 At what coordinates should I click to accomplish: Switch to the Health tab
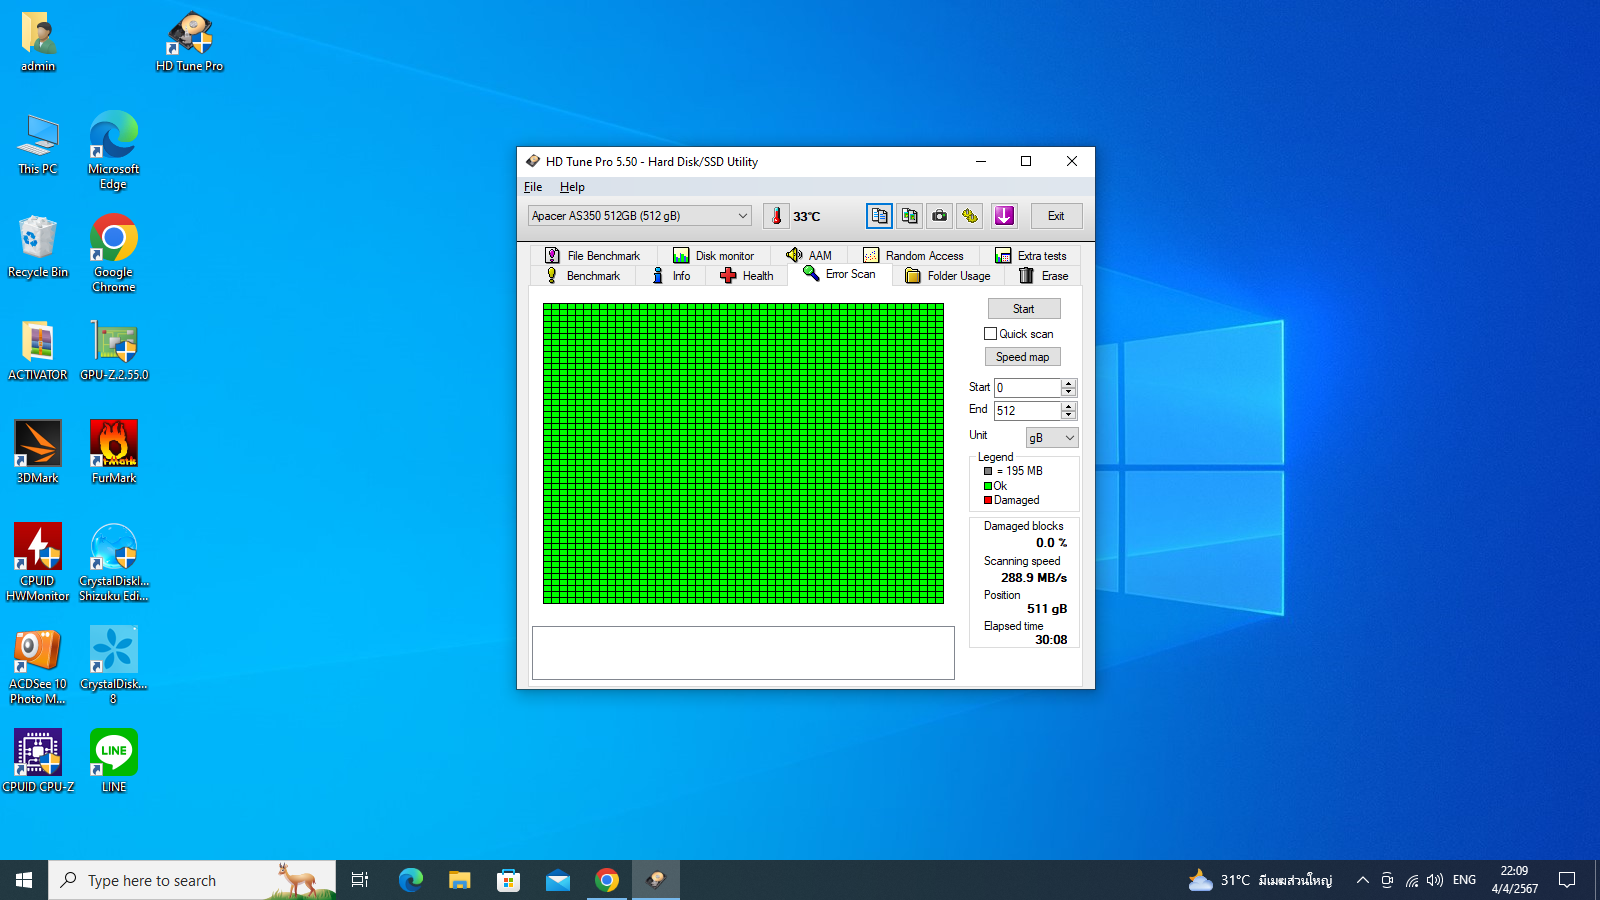point(747,276)
